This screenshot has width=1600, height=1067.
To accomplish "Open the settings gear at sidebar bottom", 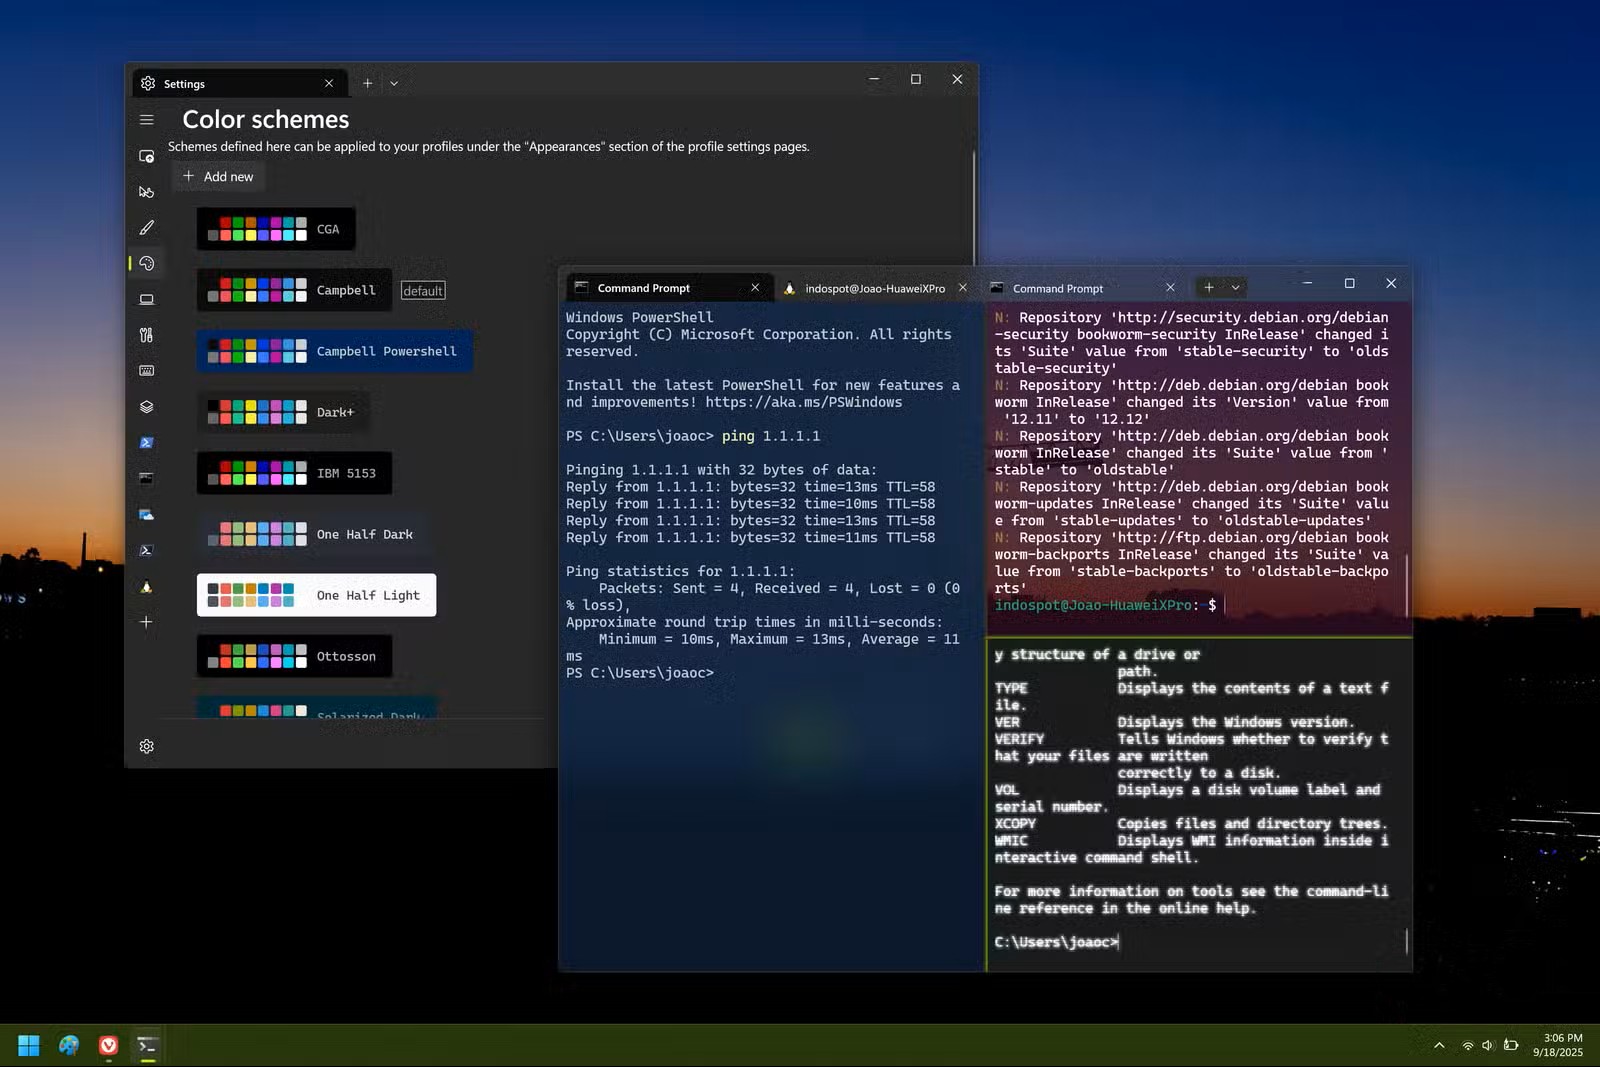I will [x=147, y=746].
